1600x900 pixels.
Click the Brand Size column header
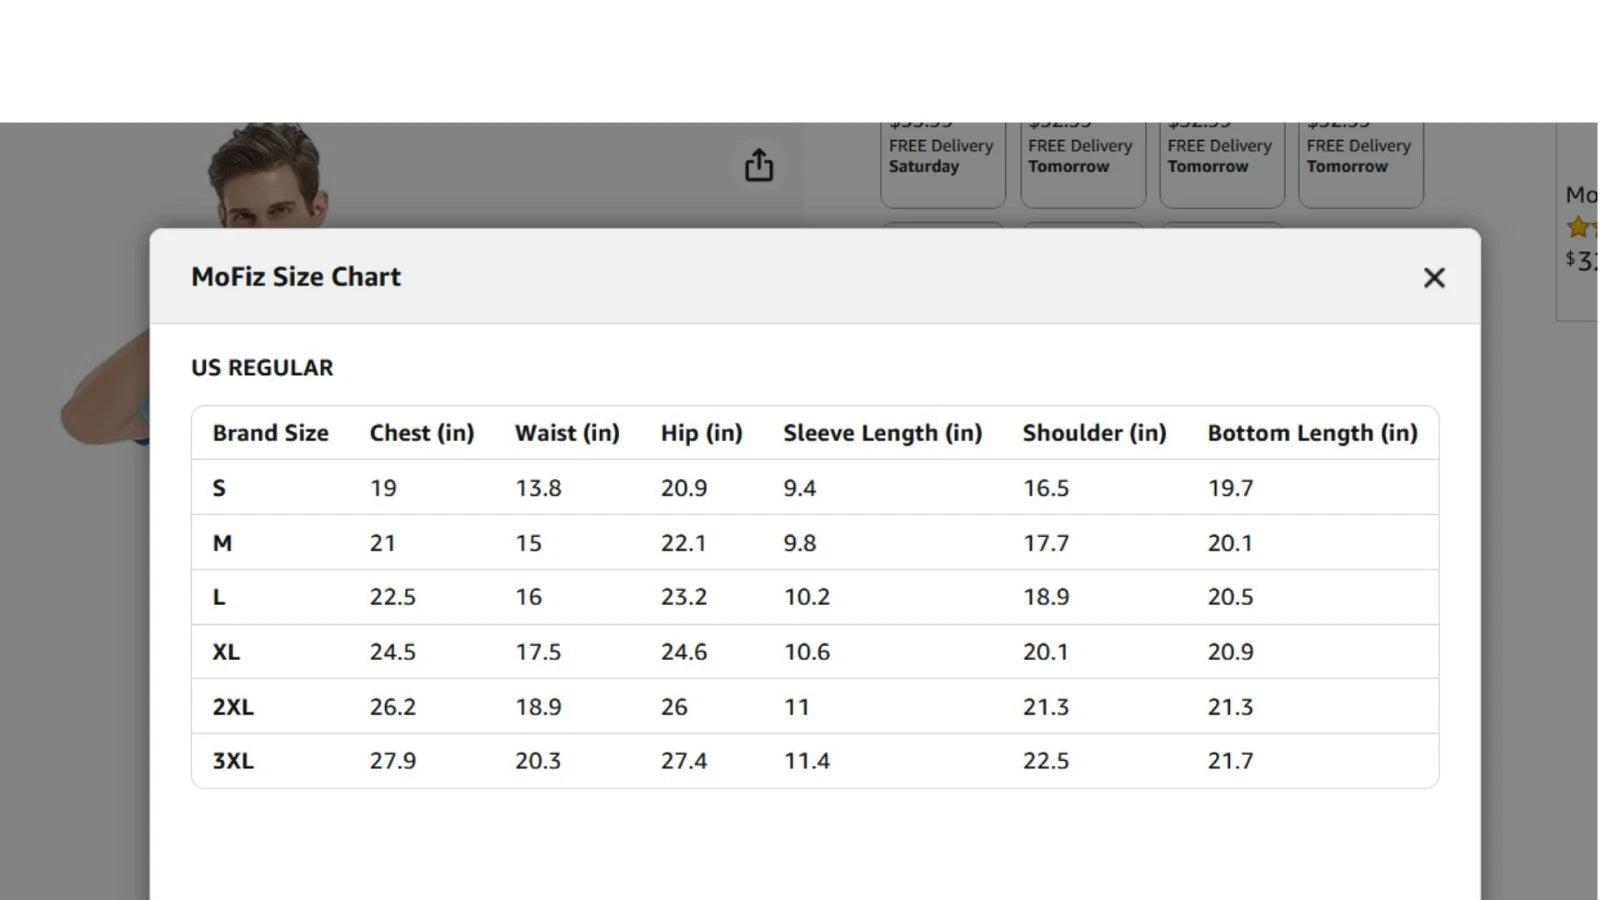tap(270, 433)
